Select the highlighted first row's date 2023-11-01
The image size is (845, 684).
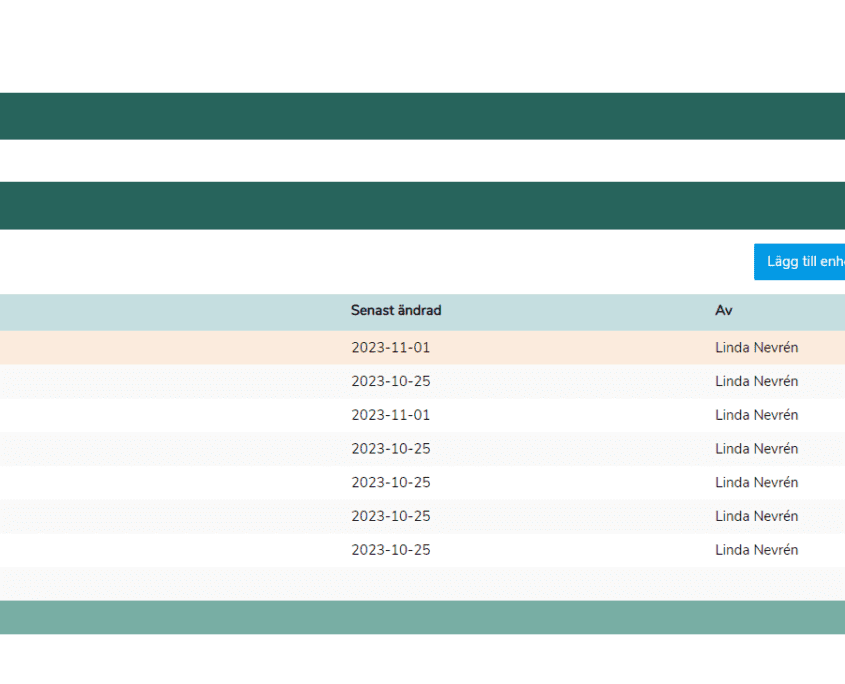[390, 348]
